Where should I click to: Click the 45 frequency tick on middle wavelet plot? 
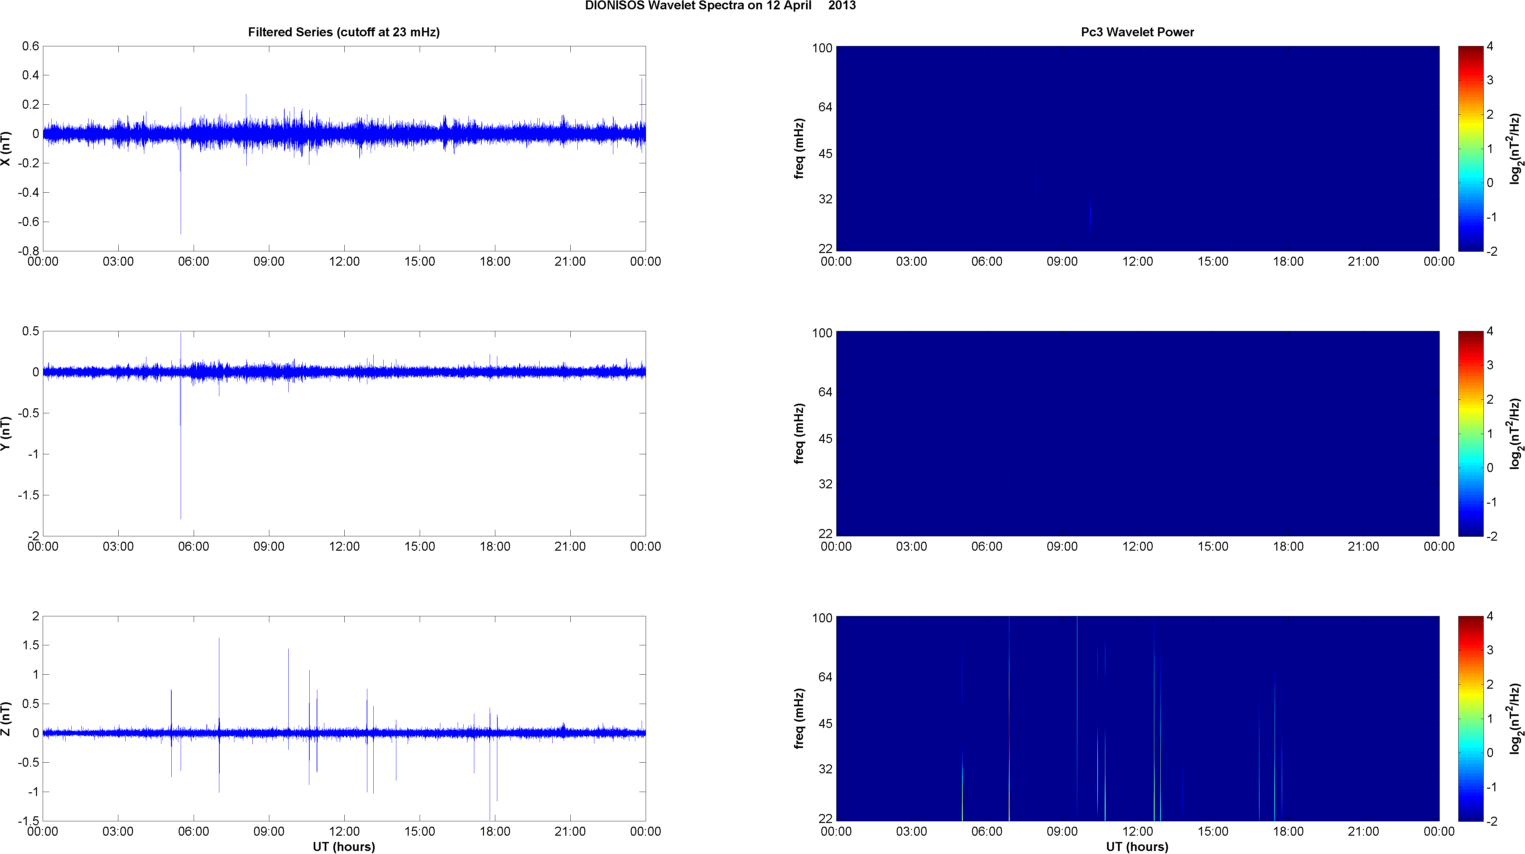coord(826,439)
